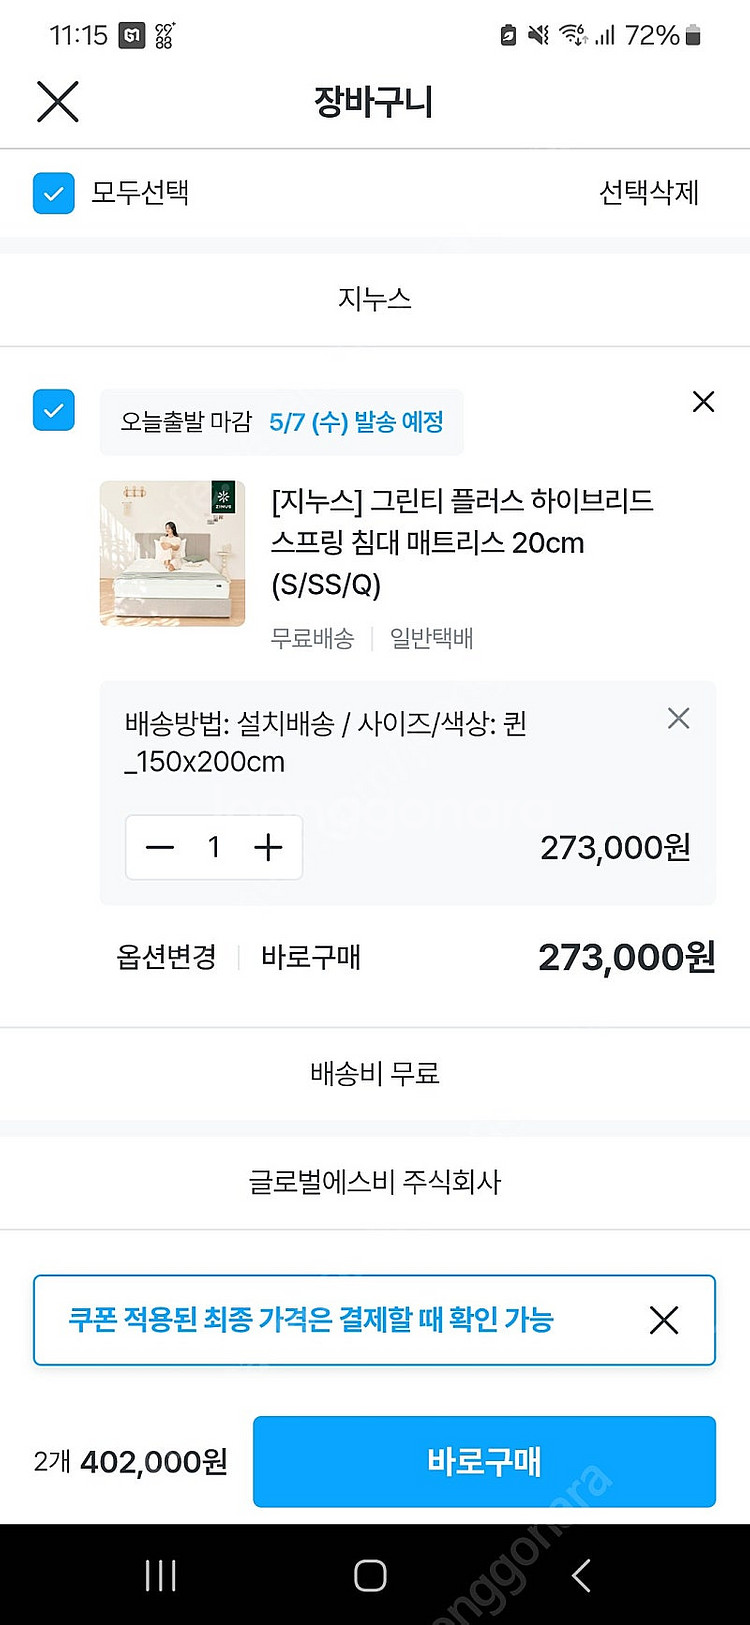
Task: Tap the Android home navigation icon
Action: [x=370, y=1575]
